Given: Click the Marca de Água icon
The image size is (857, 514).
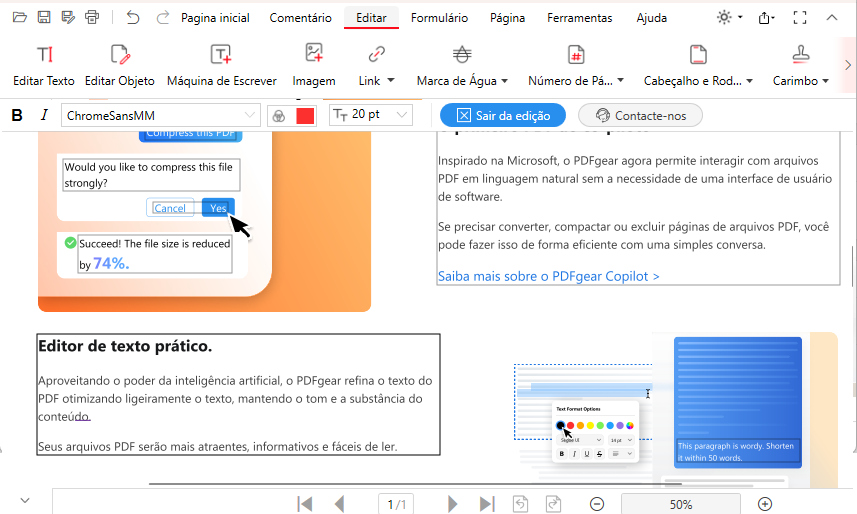Looking at the screenshot, I should point(462,54).
